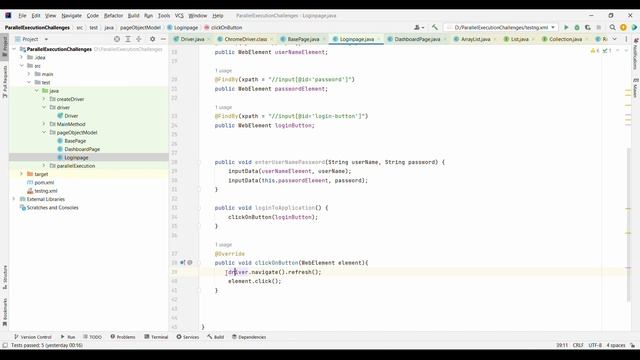Expand all icon in Project panel
Image resolution: width=640 pixels, height=360 pixels.
128,39
